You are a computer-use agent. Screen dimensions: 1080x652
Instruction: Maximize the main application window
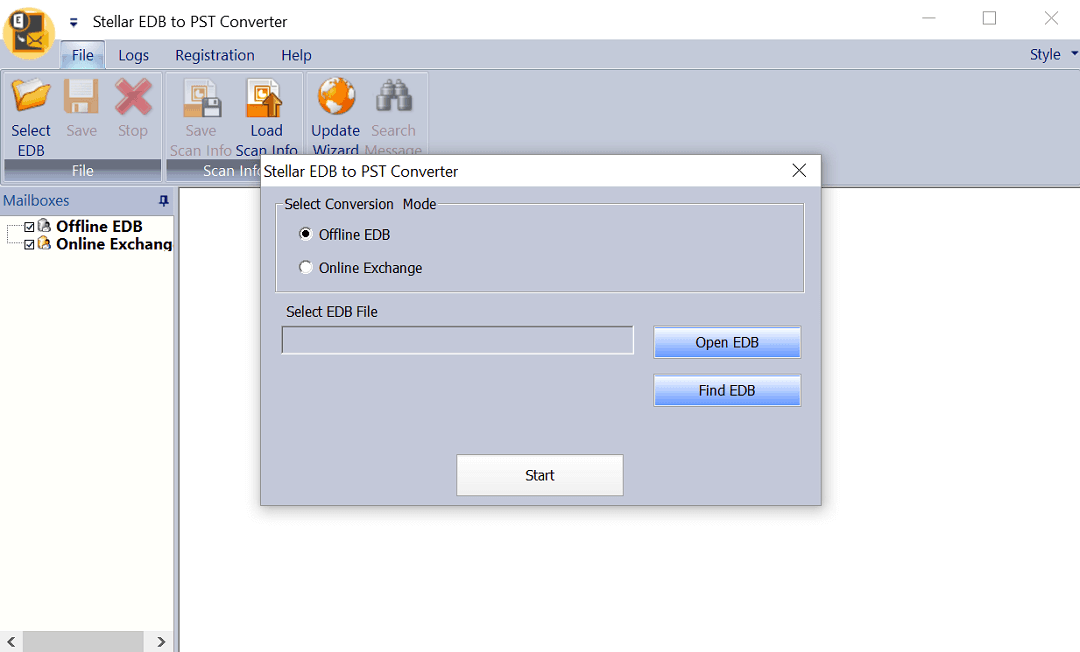pos(989,19)
